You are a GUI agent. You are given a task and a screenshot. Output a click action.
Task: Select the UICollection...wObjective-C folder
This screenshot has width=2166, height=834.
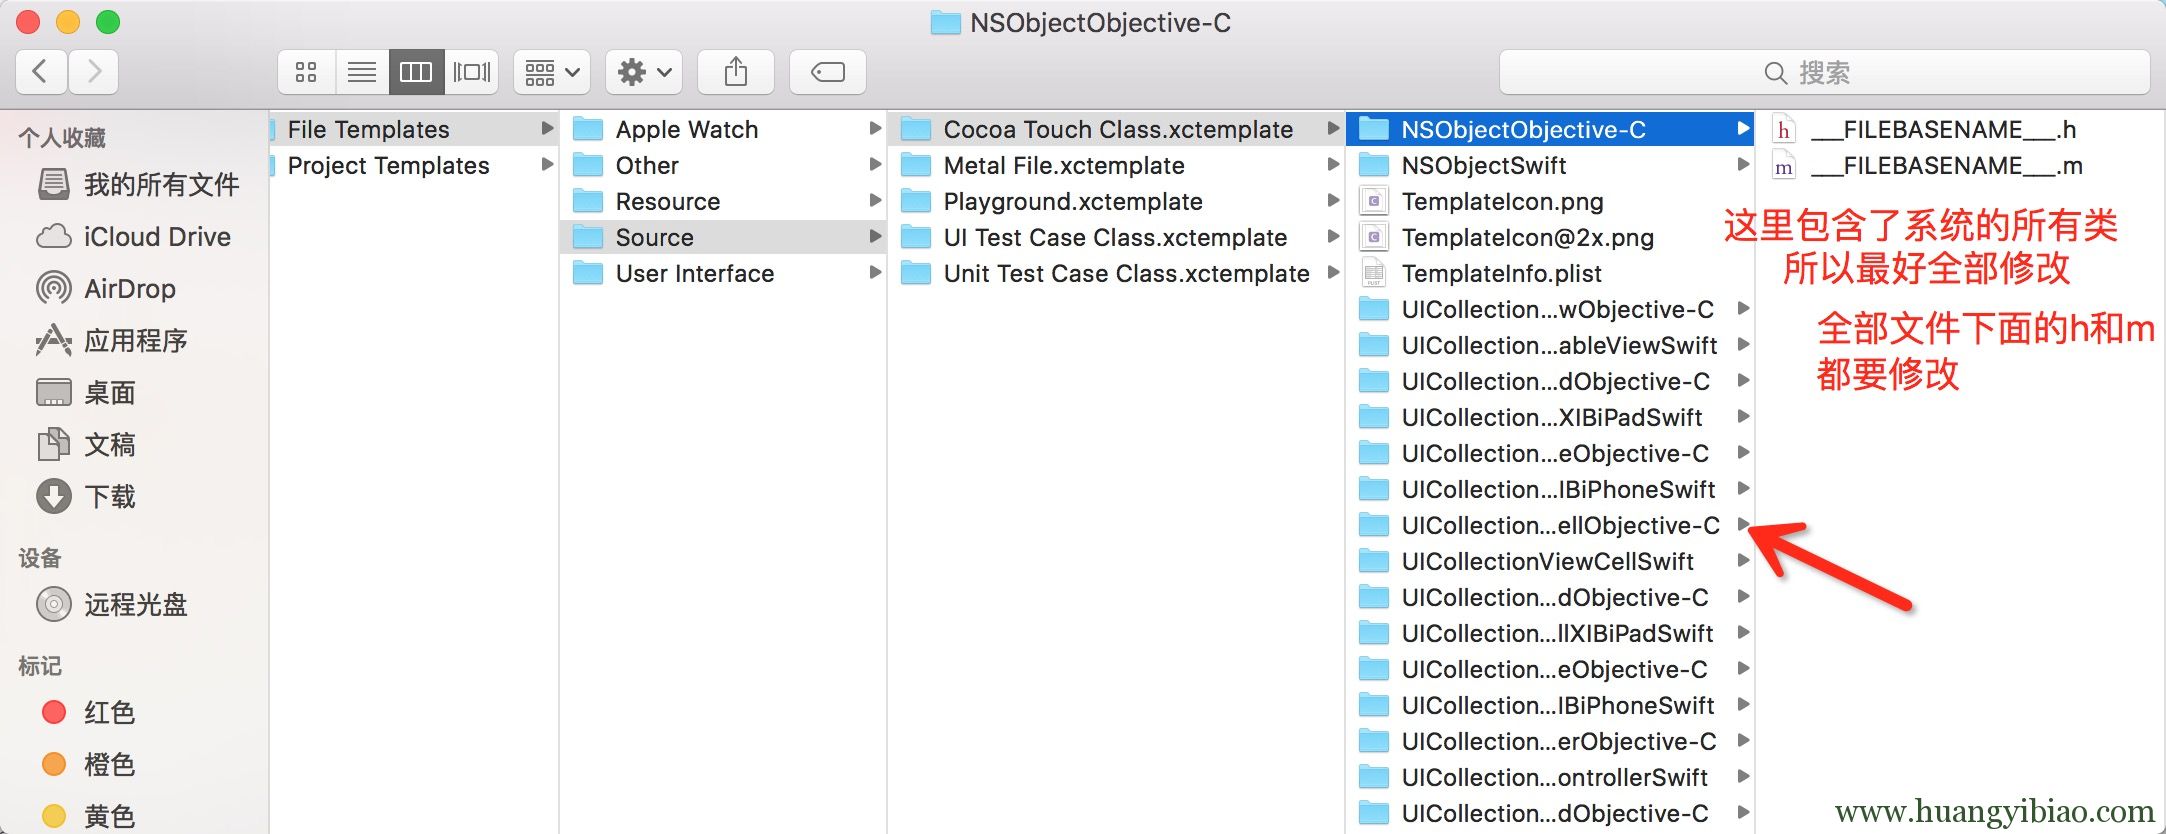click(1550, 310)
